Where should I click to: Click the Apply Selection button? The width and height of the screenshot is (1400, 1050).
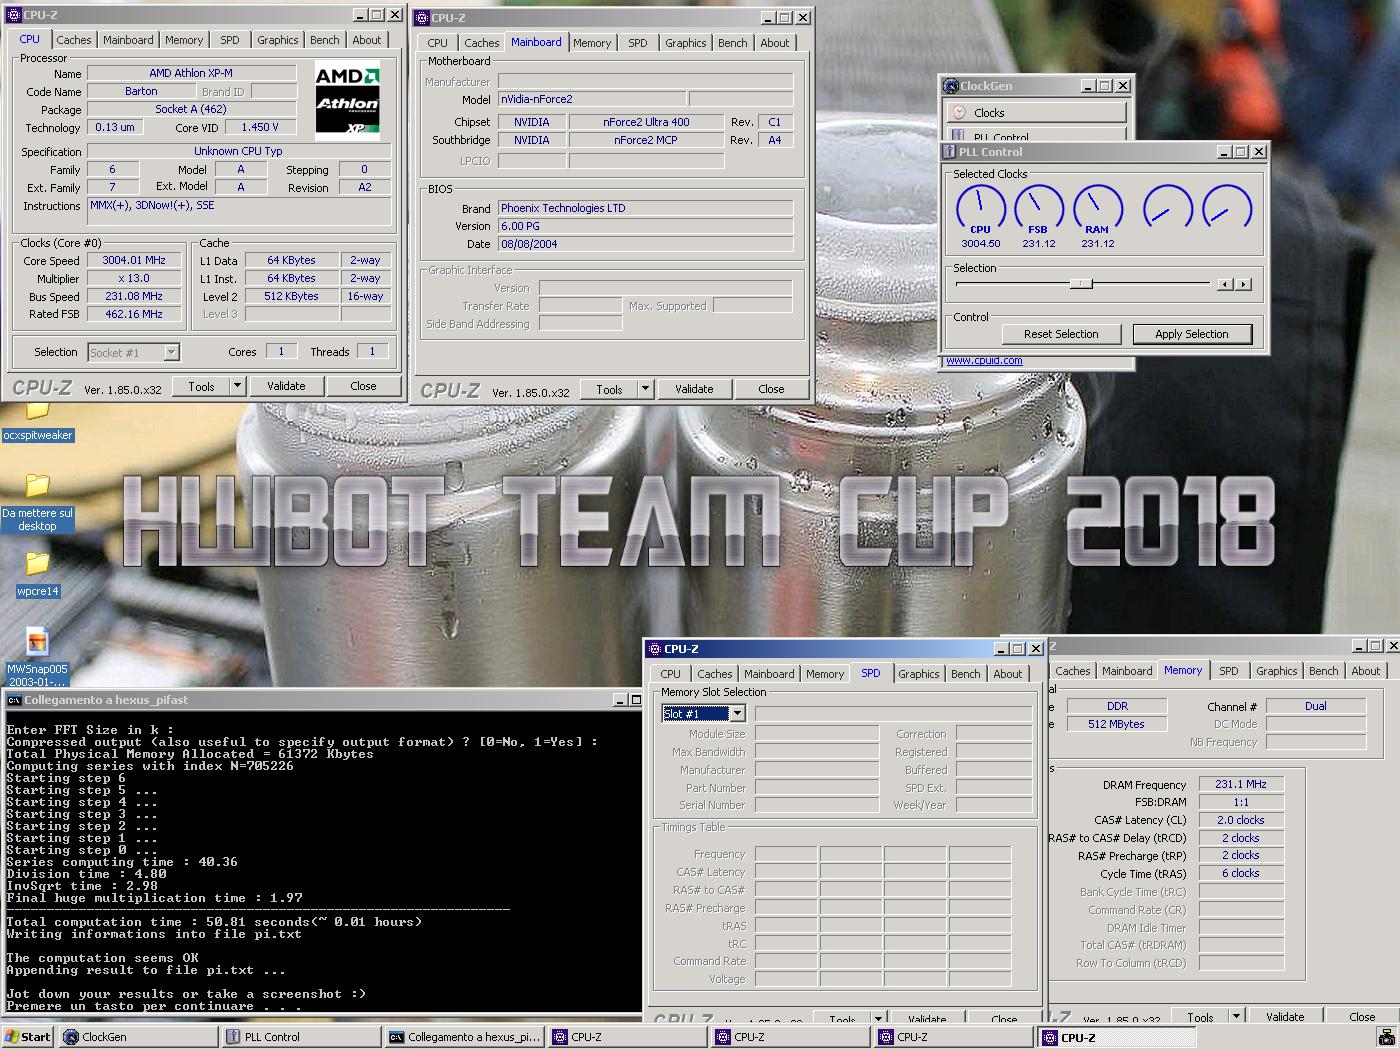point(1191,334)
